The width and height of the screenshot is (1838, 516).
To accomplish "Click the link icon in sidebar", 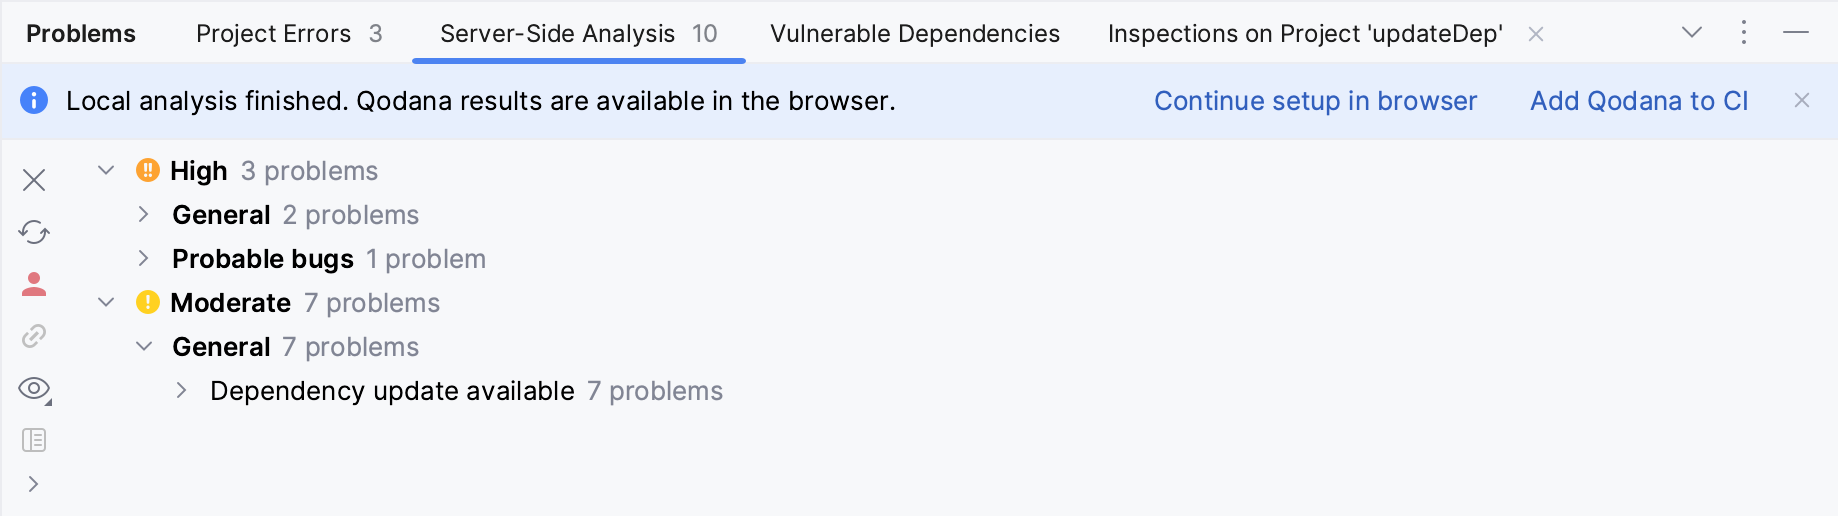I will [x=34, y=336].
